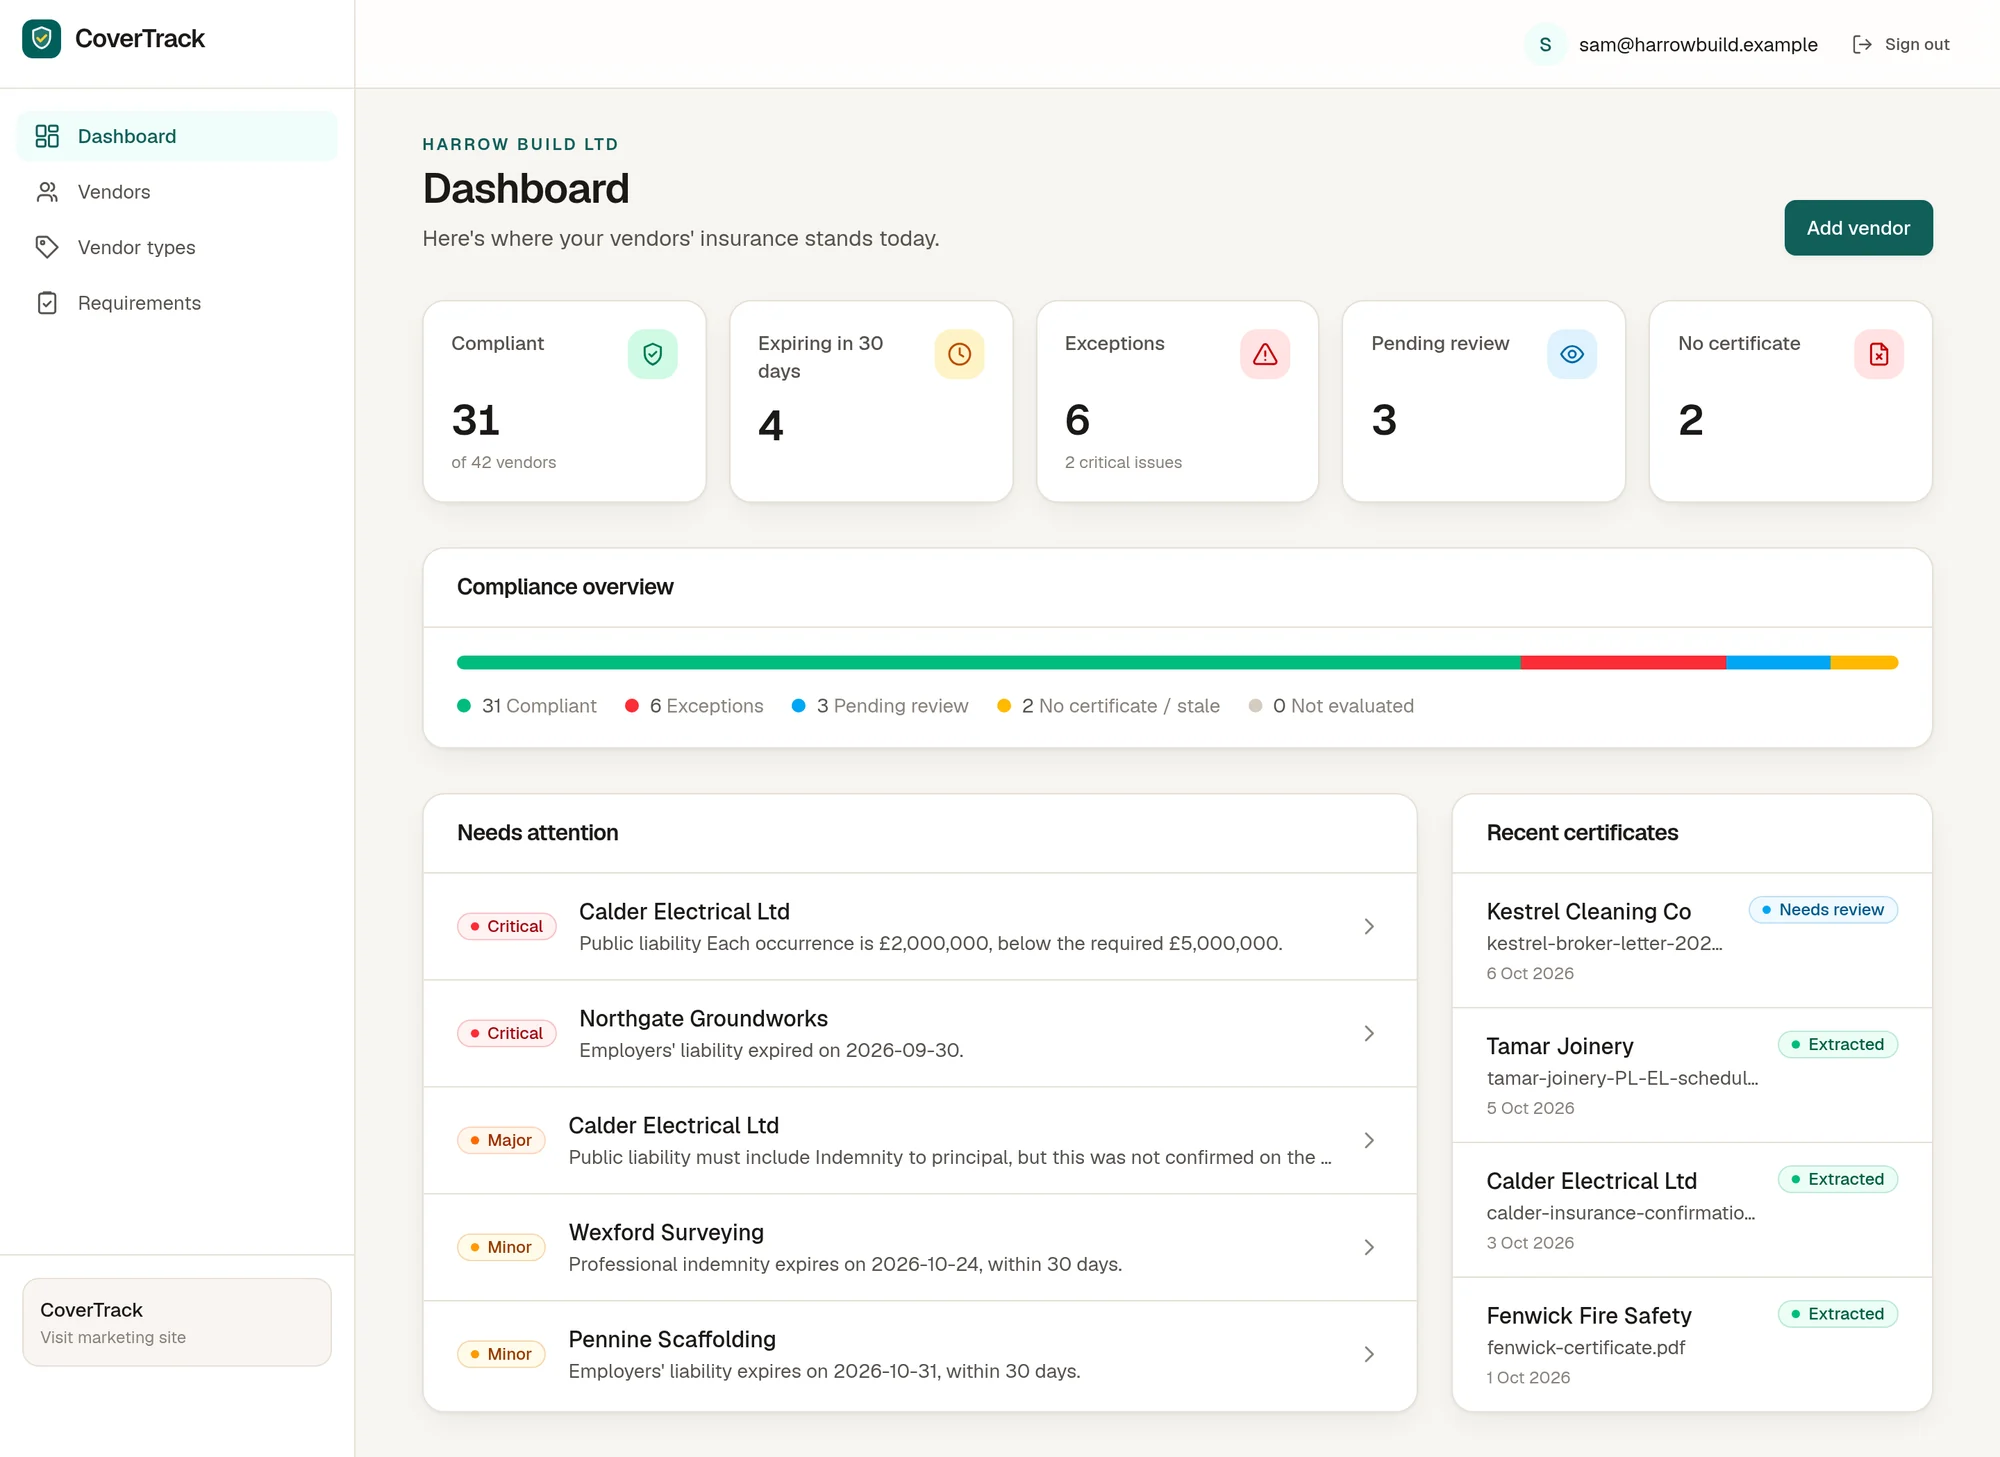Click the green shield icon on Compliant card
Image resolution: width=2000 pixels, height=1457 pixels.
pyautogui.click(x=653, y=354)
